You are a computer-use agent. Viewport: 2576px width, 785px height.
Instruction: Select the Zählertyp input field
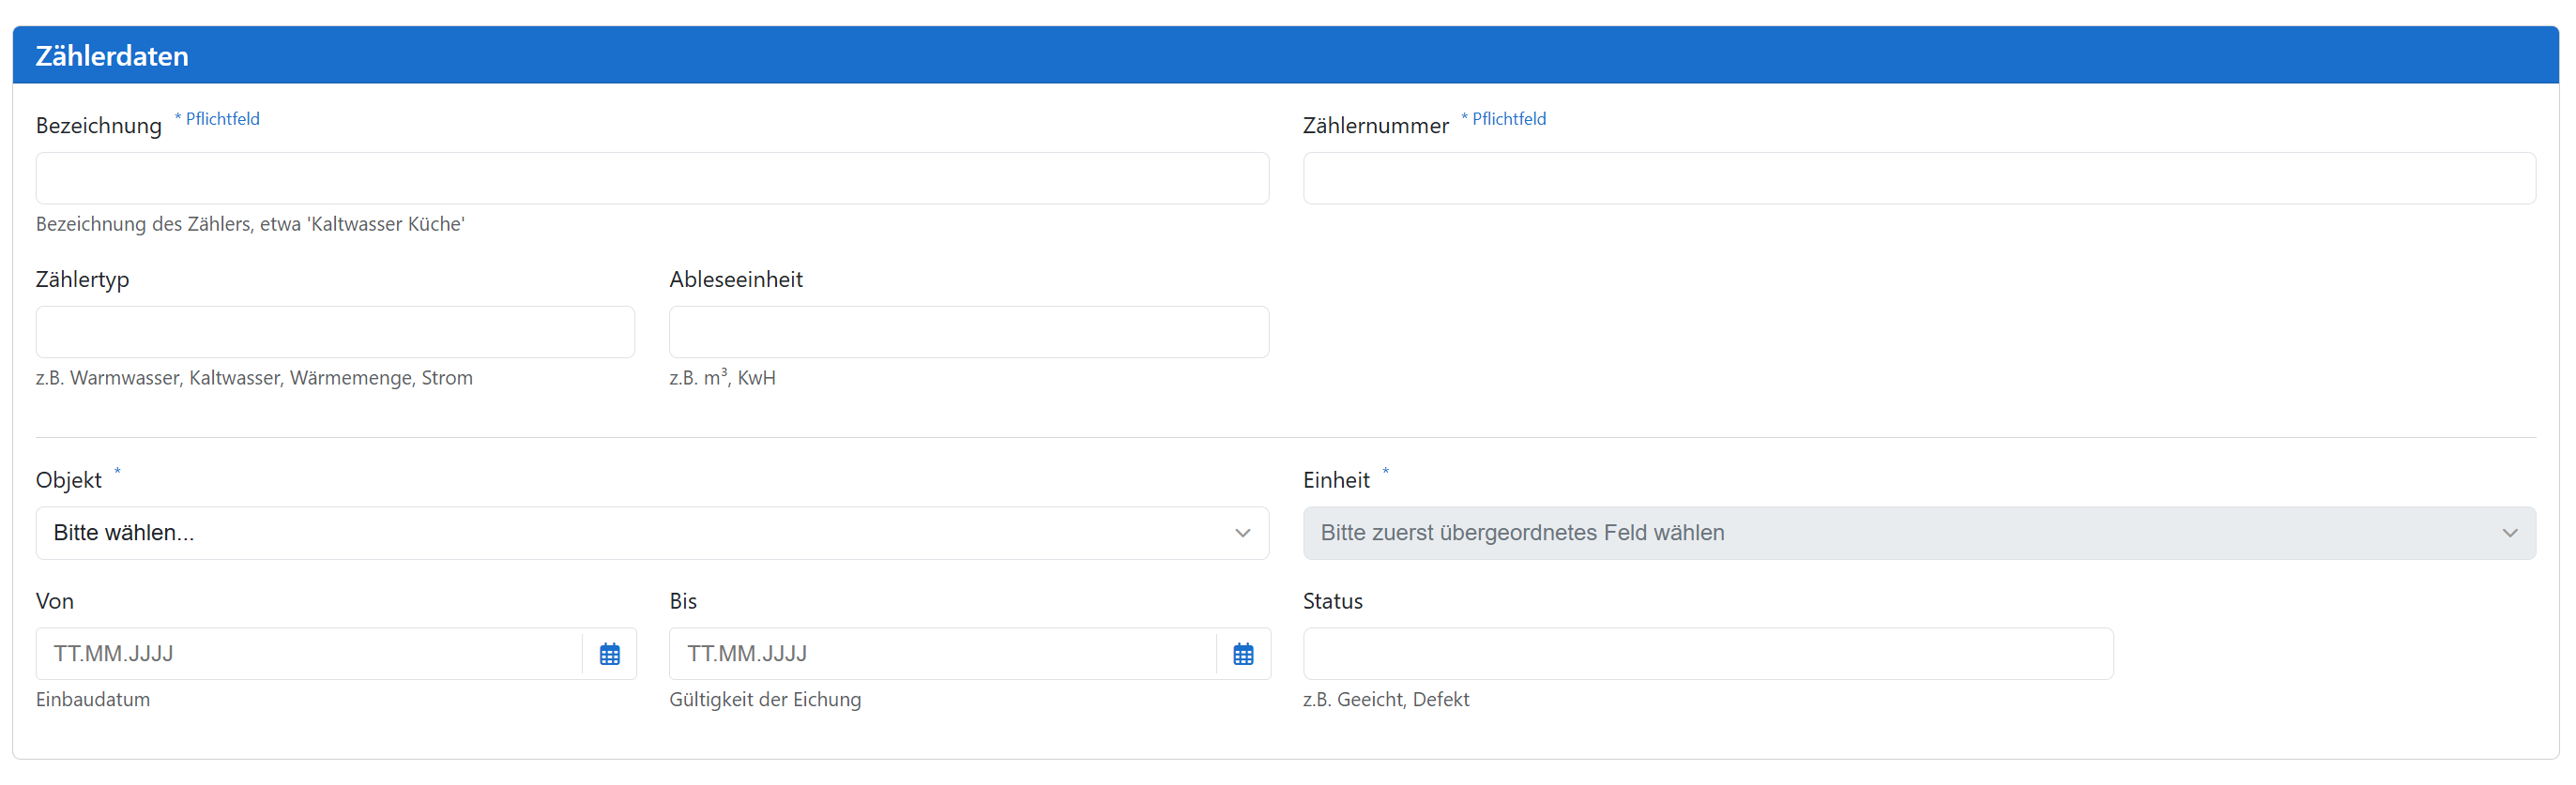click(x=335, y=332)
